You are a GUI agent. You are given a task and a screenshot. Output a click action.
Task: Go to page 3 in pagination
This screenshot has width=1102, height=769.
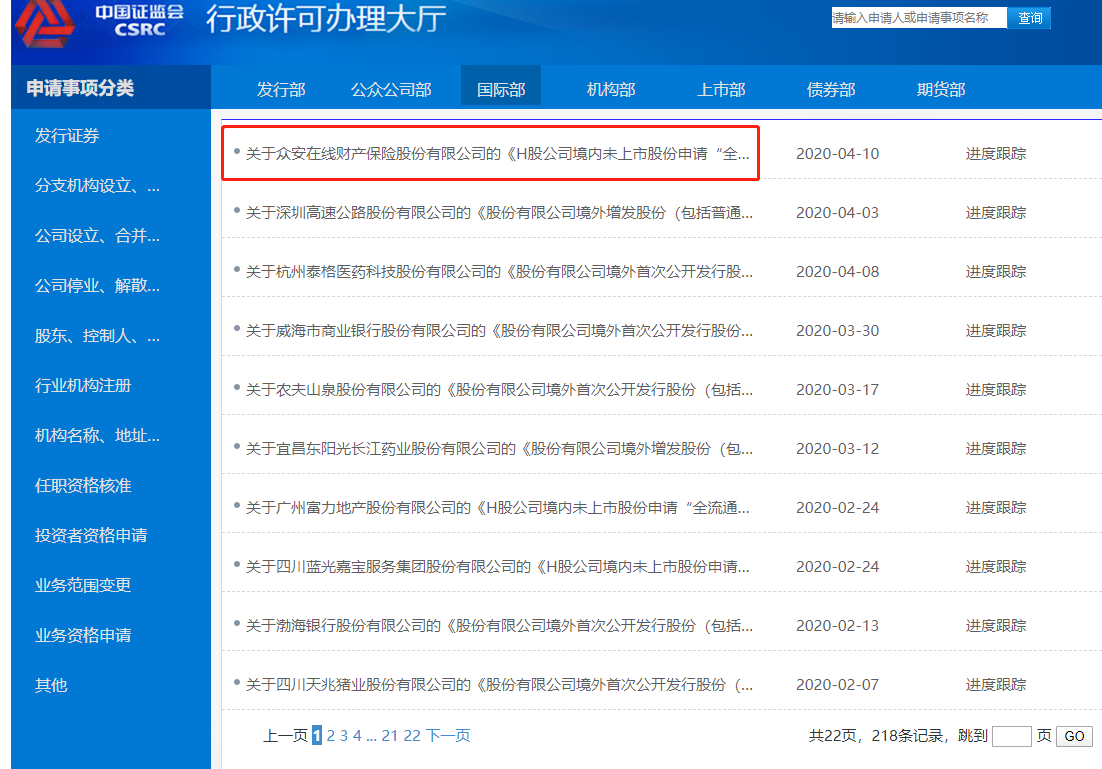tap(344, 736)
